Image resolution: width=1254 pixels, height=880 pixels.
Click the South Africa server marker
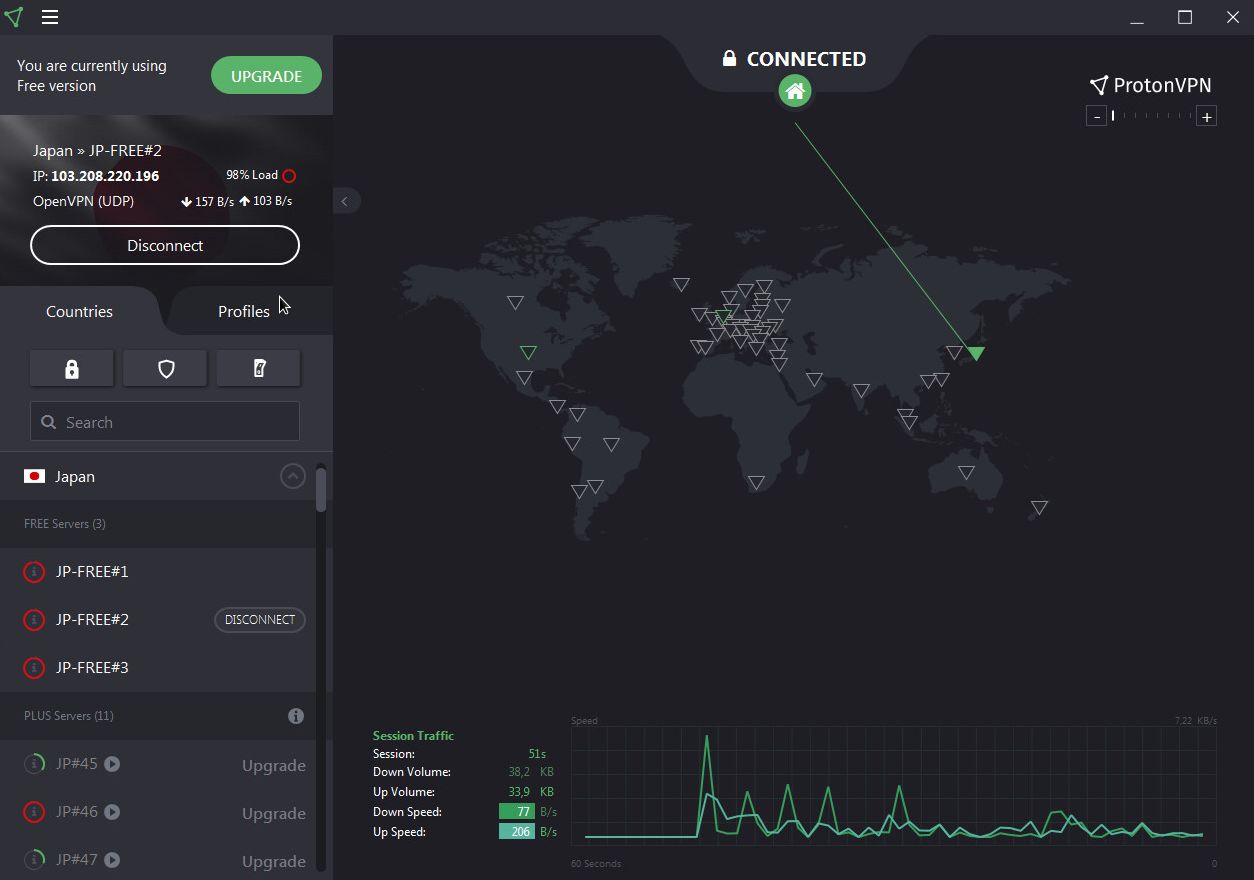click(x=757, y=482)
